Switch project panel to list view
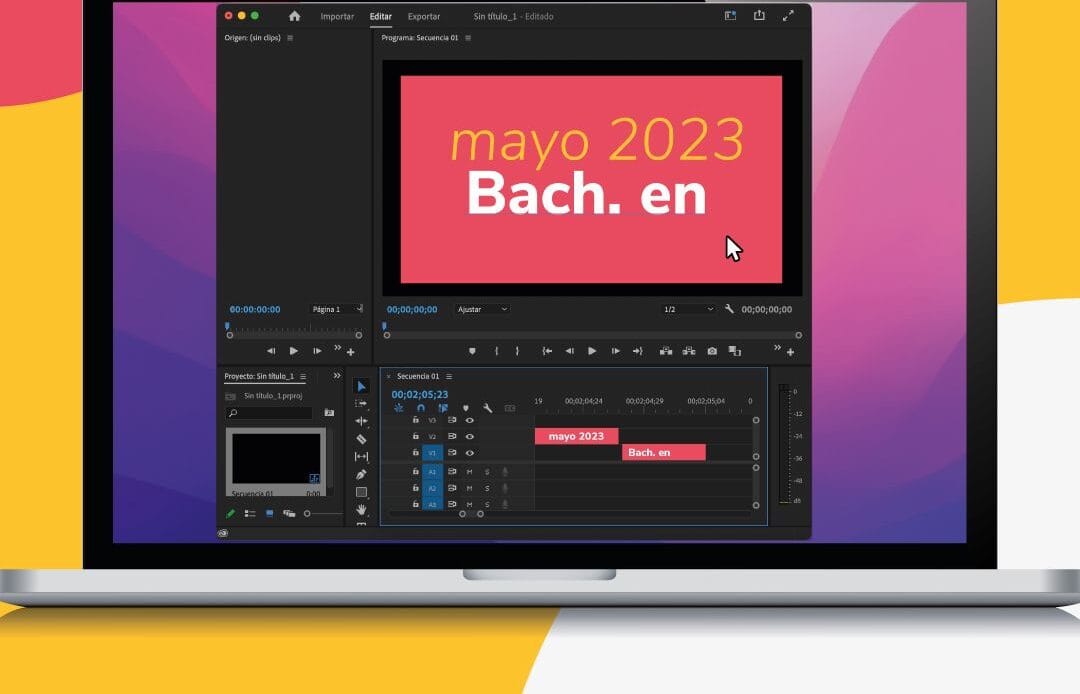Screen dimensions: 1080x694 coord(250,514)
